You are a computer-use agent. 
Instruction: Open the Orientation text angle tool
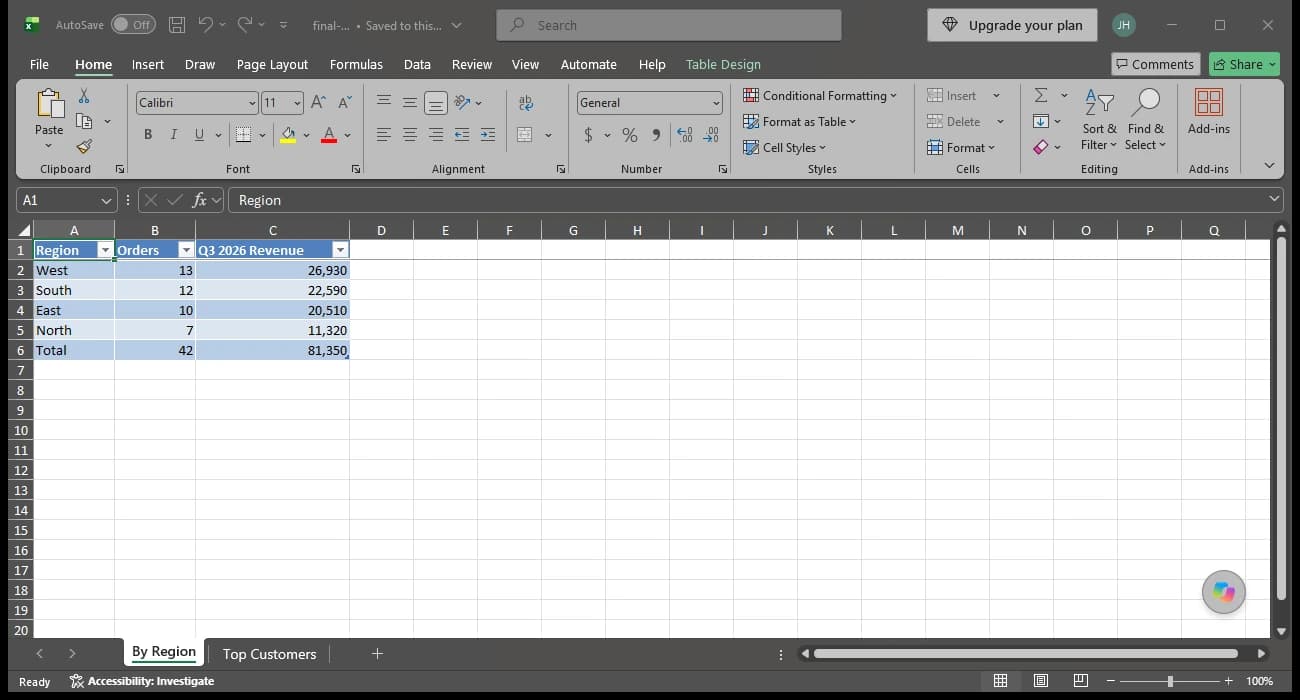(x=462, y=102)
